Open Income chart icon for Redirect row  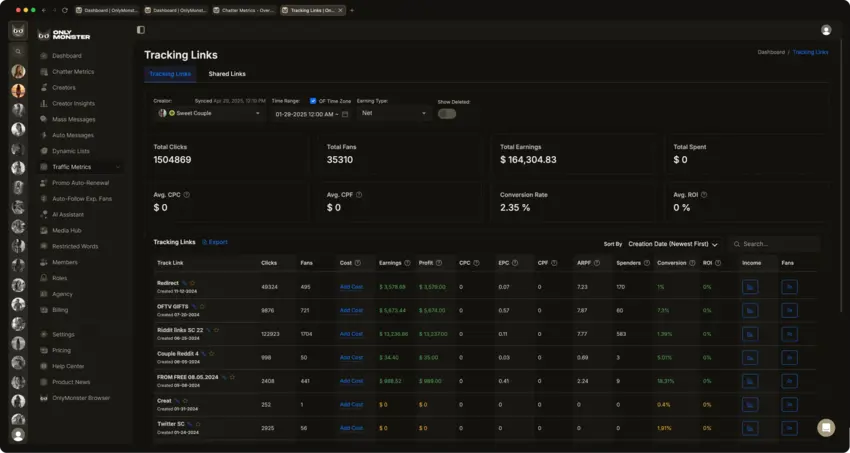click(750, 287)
